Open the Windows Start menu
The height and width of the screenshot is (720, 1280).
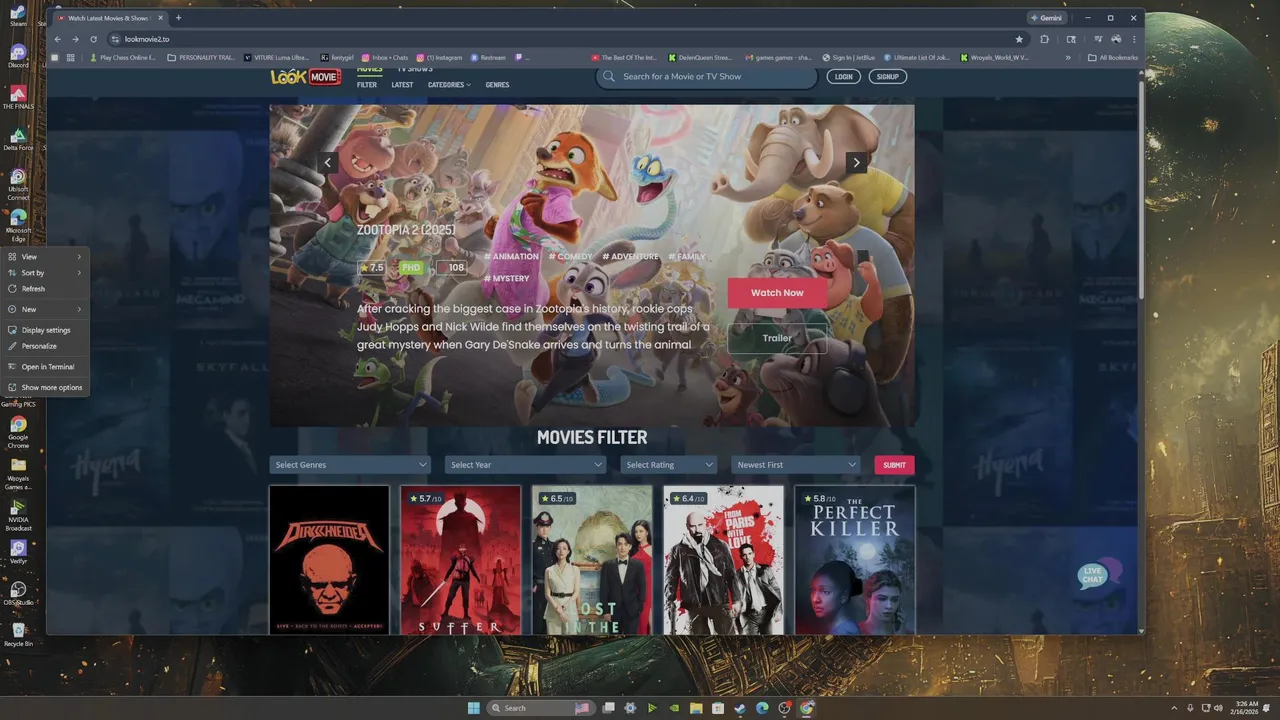click(473, 708)
